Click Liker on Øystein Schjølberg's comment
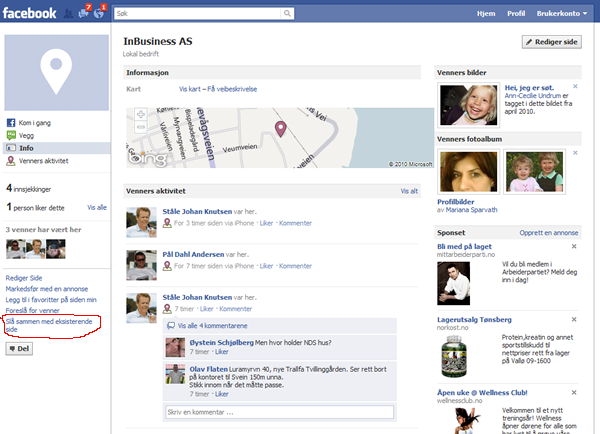 [222, 352]
